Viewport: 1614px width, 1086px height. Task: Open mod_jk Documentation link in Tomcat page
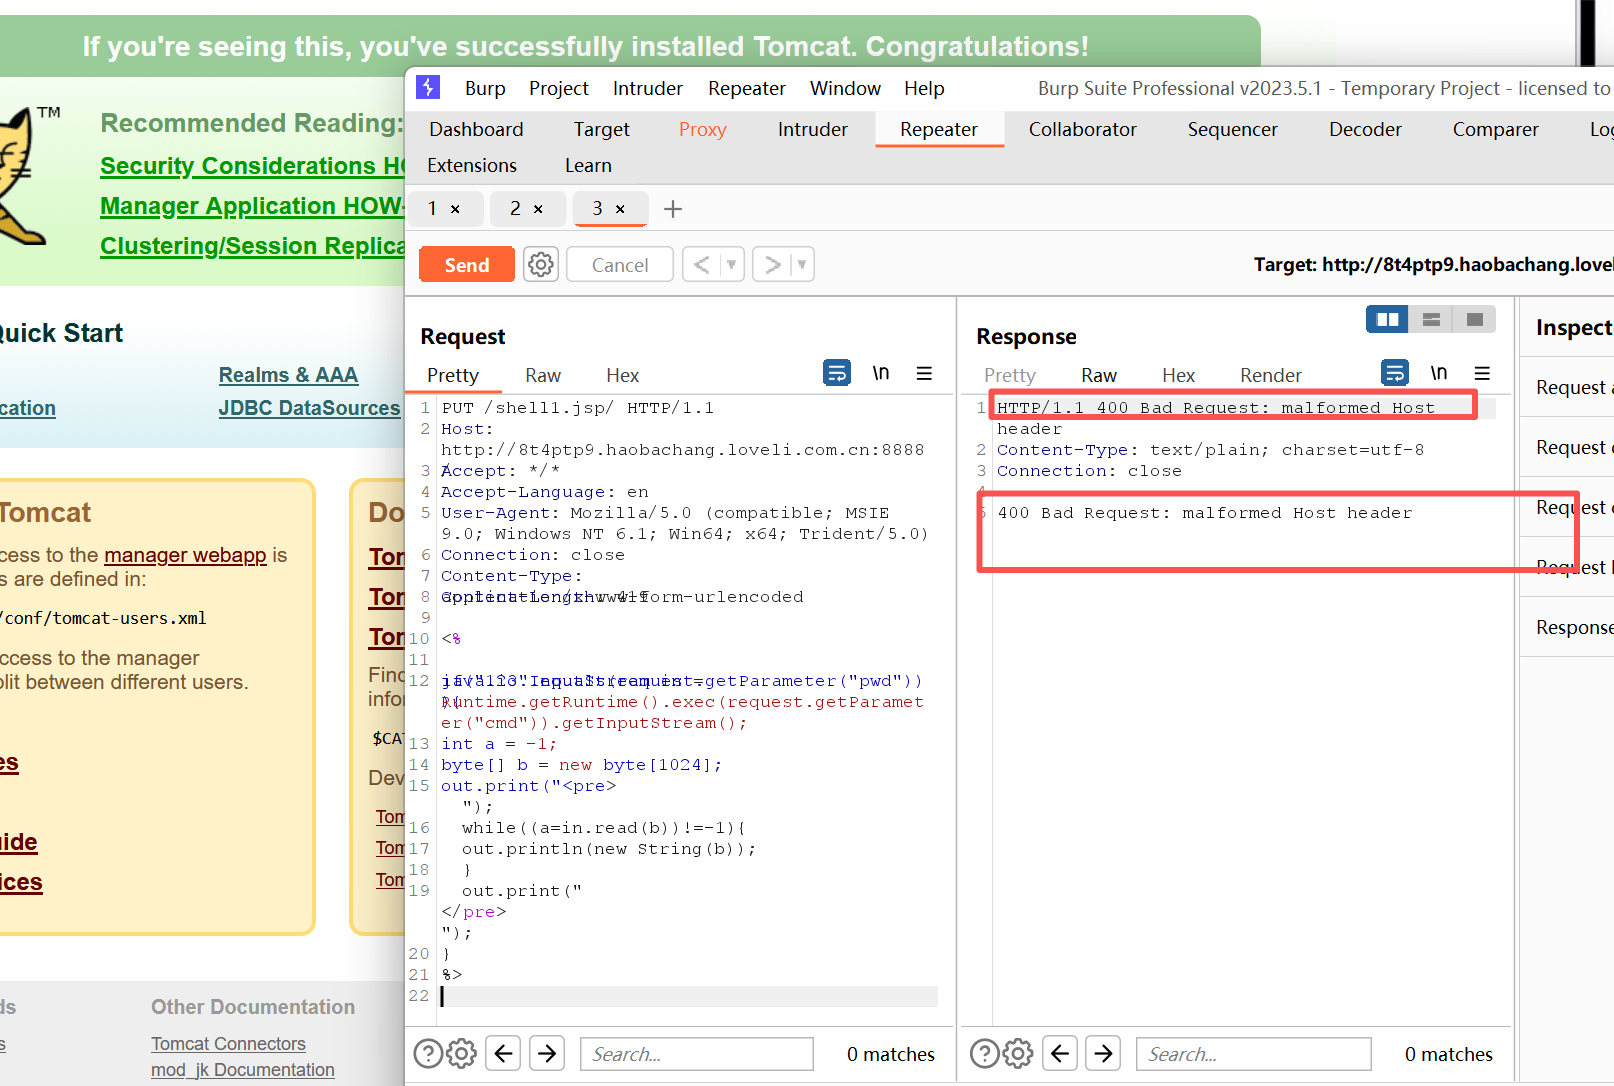coord(243,1070)
